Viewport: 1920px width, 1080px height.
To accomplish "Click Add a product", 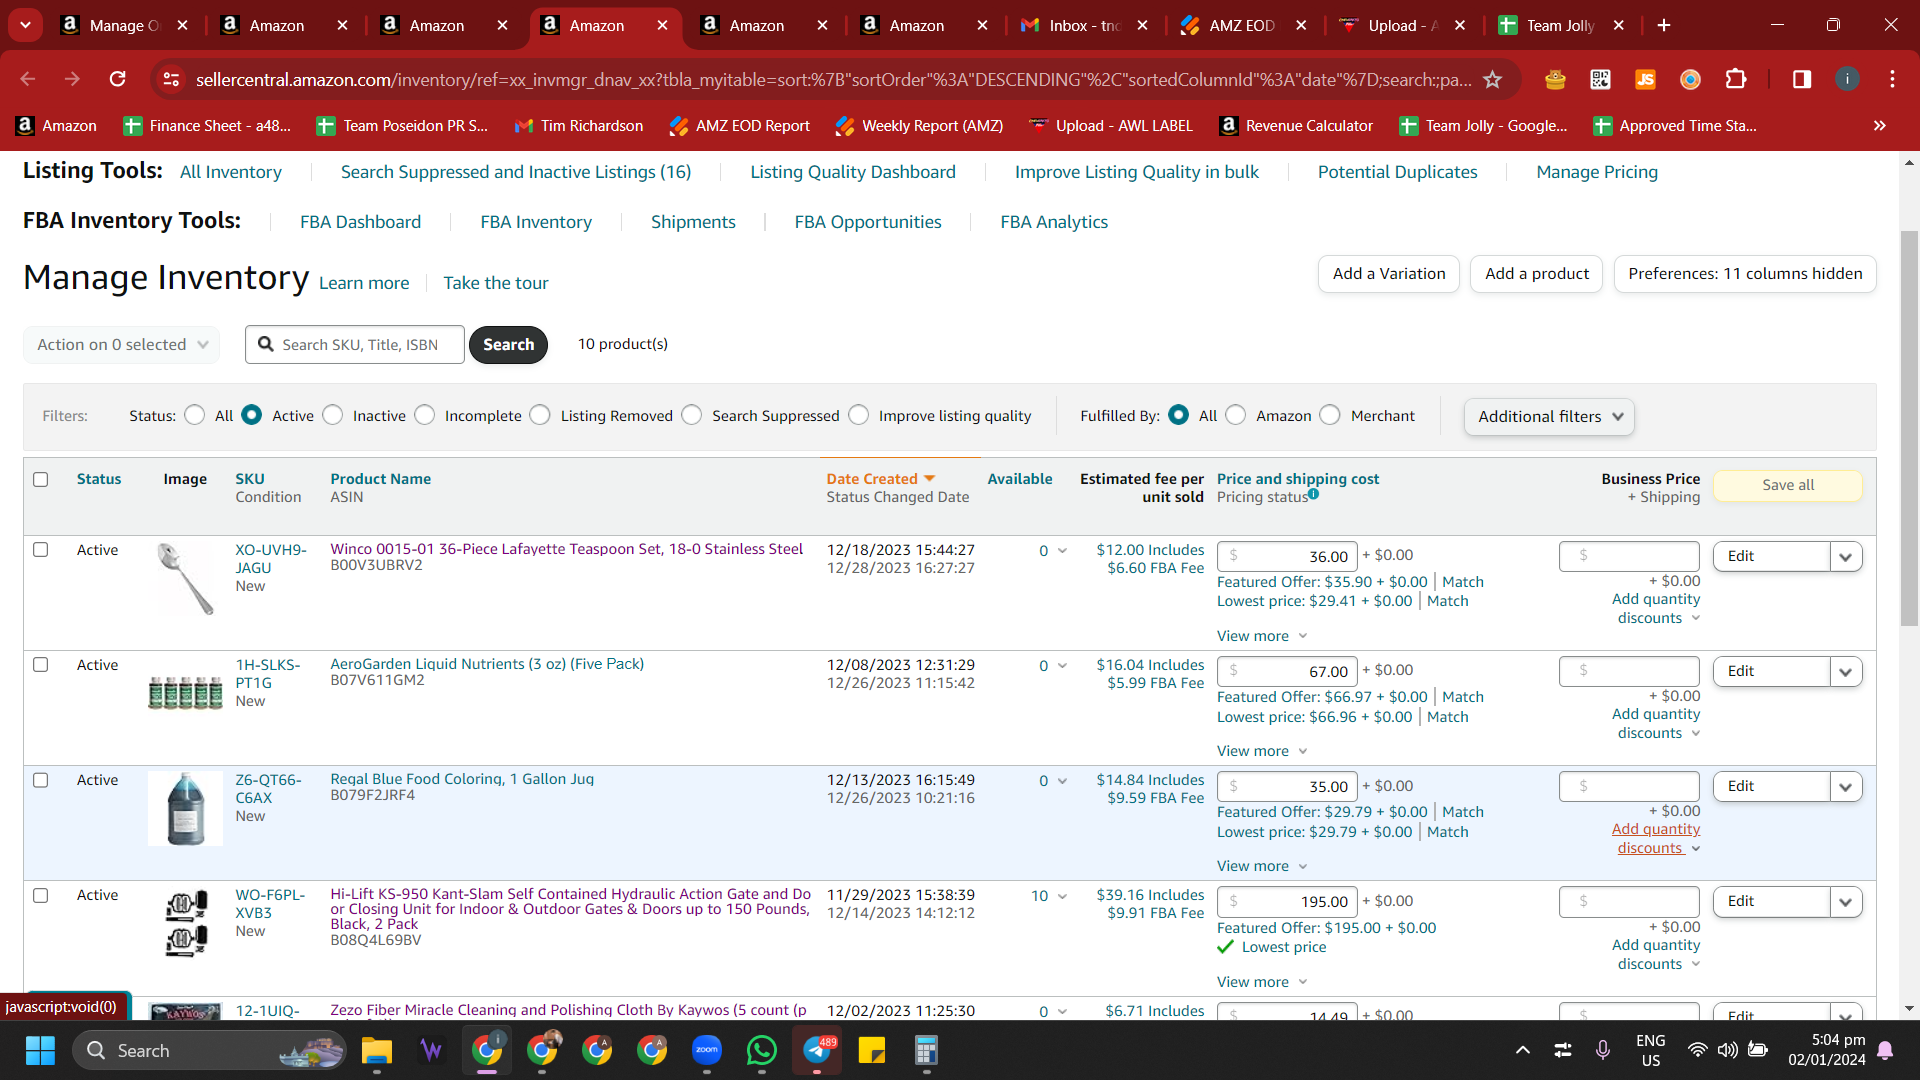I will click(1537, 273).
